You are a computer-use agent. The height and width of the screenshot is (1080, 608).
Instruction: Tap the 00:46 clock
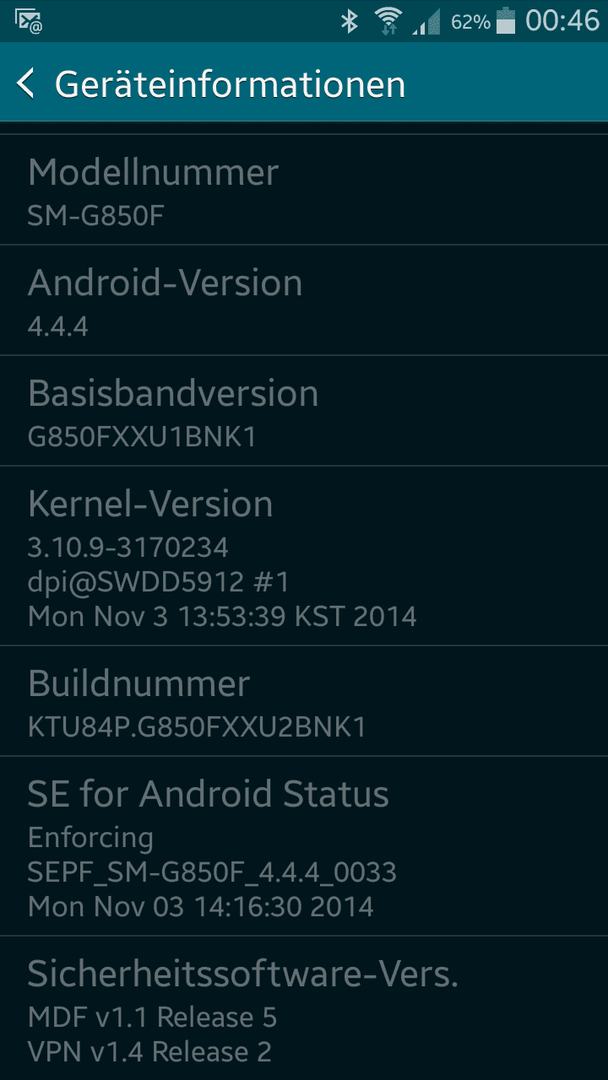coord(563,21)
